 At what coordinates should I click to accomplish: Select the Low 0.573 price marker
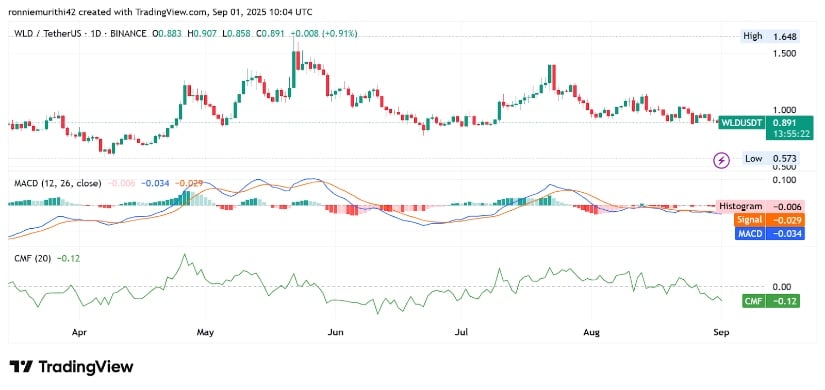[x=770, y=158]
